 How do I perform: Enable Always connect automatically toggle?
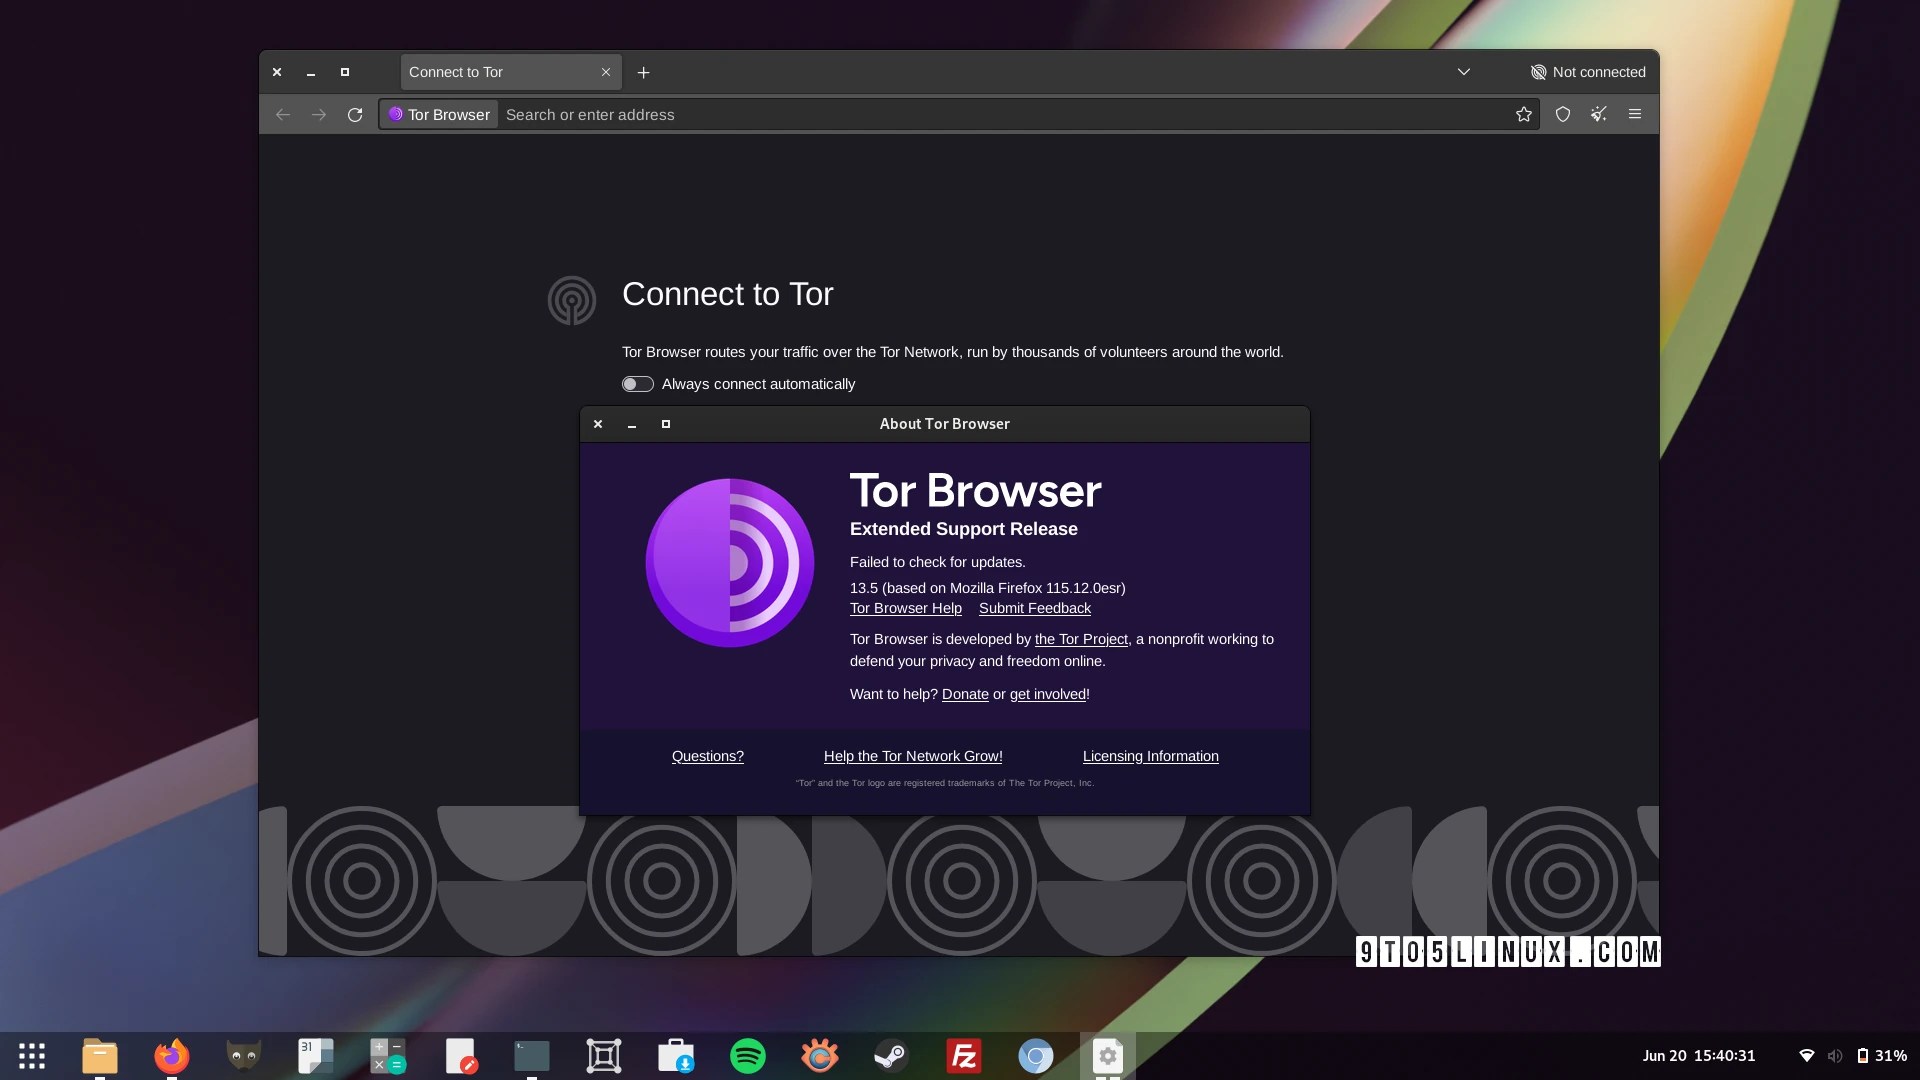[637, 384]
